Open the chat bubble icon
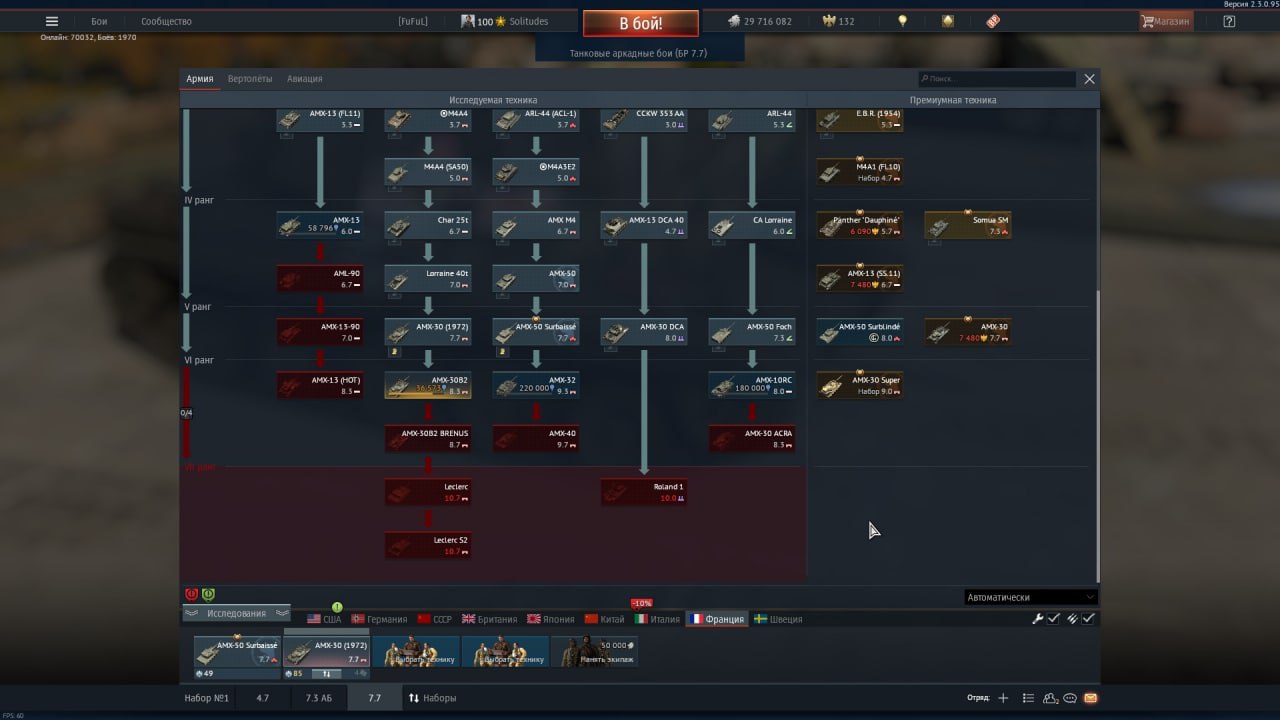 coord(1070,698)
